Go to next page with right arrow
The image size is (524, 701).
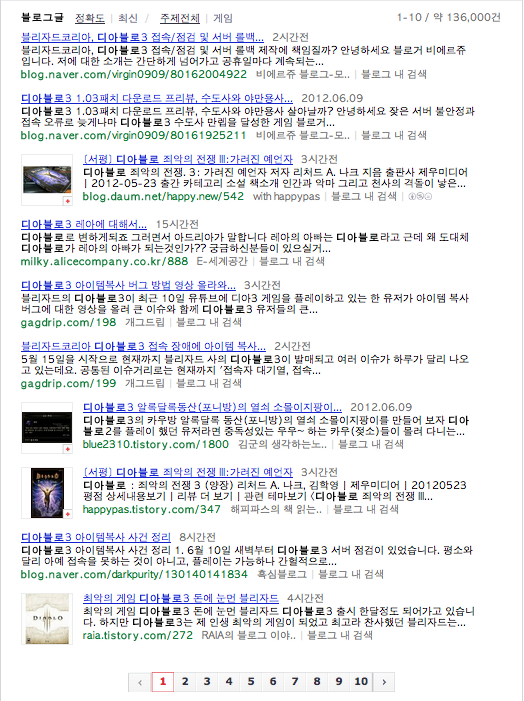pos(384,682)
